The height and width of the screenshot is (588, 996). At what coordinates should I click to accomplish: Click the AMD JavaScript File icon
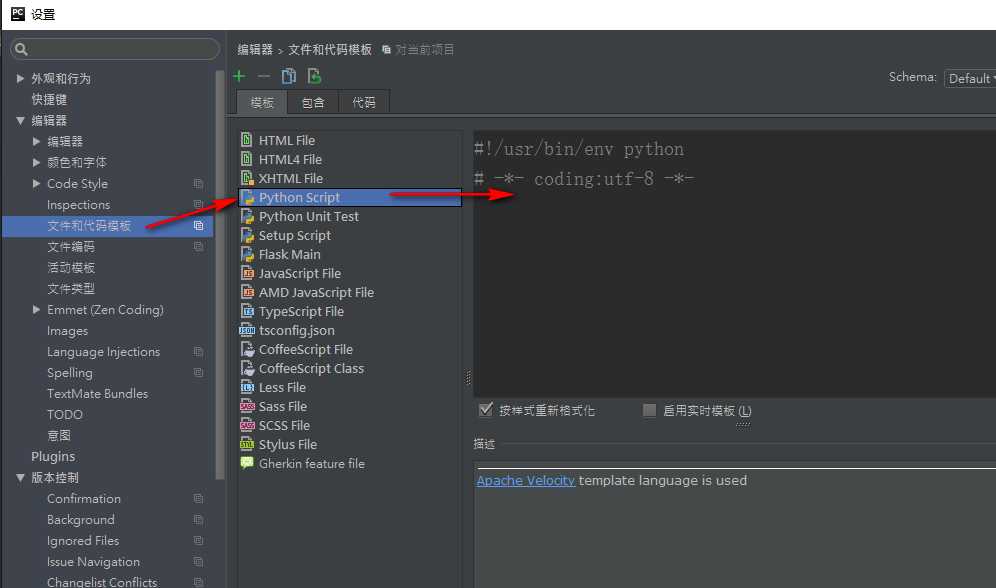point(247,292)
